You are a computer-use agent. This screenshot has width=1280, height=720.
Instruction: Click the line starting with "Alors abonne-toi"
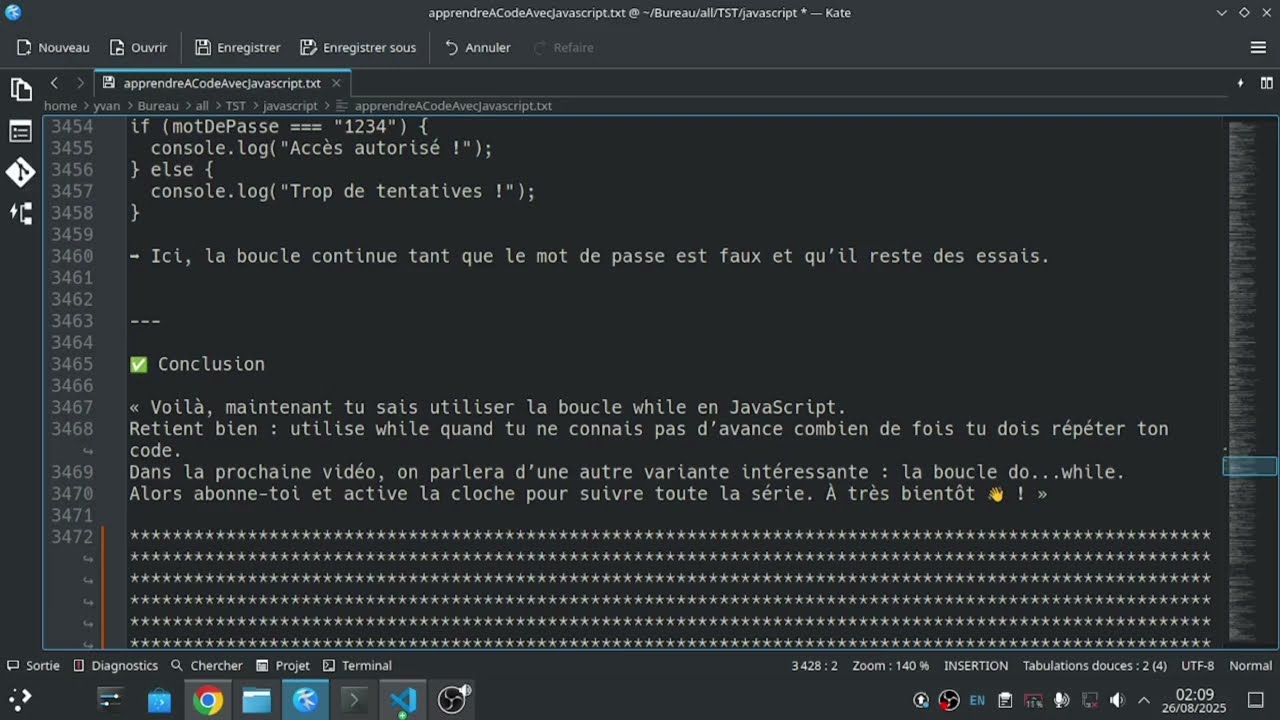(x=588, y=493)
